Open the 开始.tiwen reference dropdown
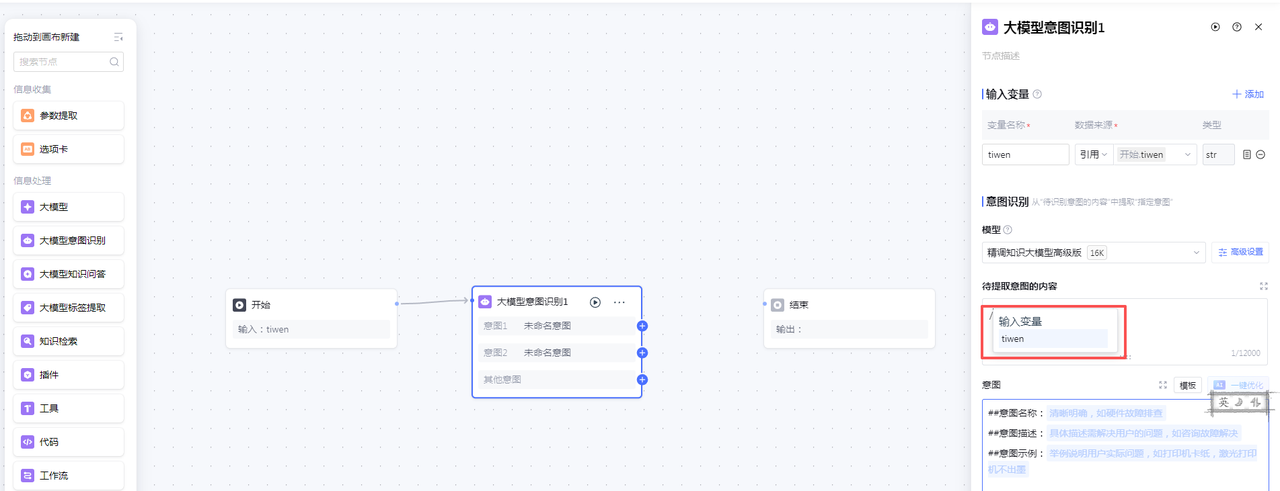 (1156, 155)
